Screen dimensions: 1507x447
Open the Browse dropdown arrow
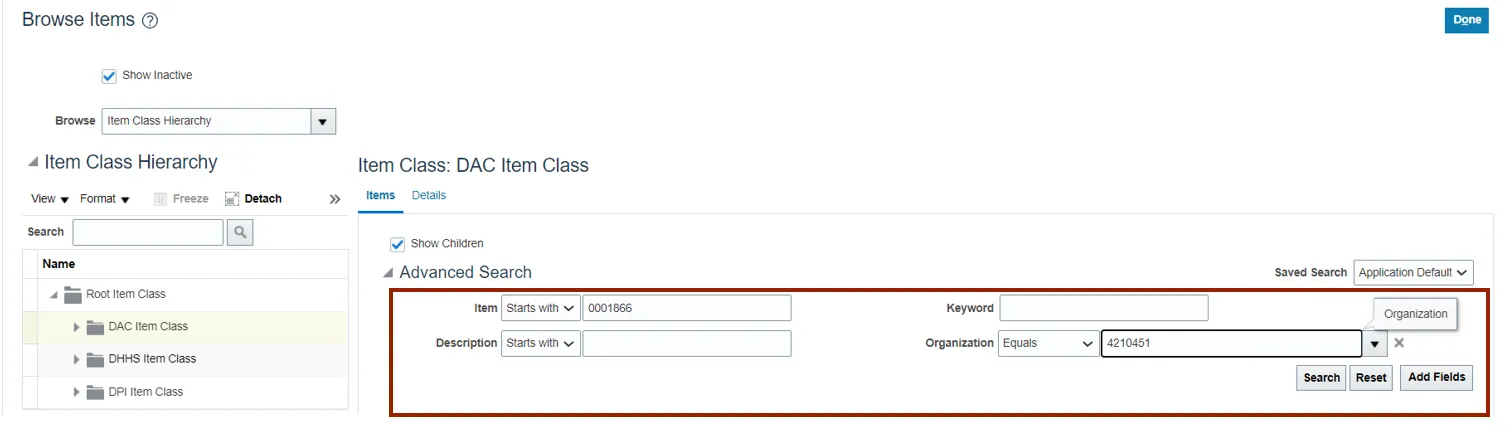(323, 121)
